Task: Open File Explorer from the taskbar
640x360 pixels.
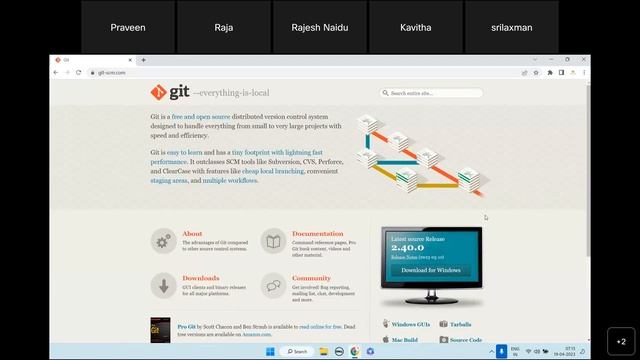Action: [324, 351]
